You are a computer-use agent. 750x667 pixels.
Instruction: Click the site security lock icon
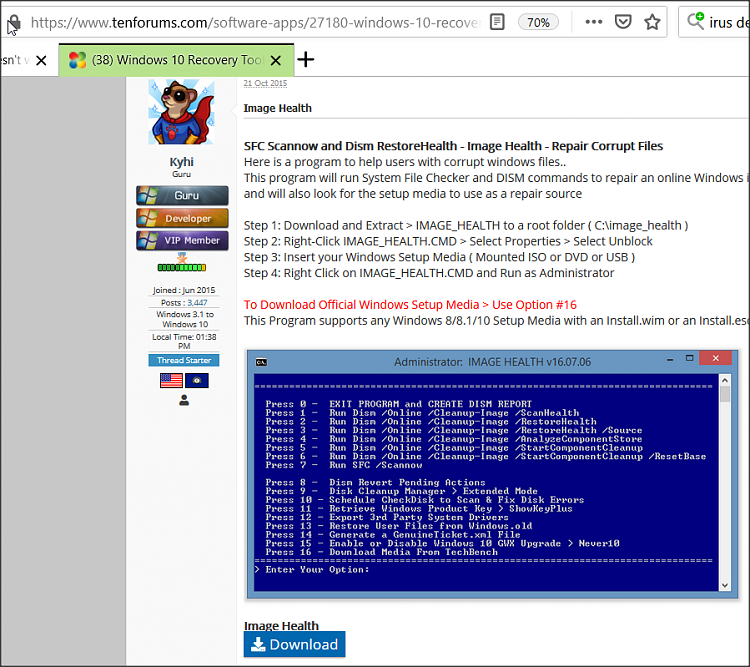(14, 22)
